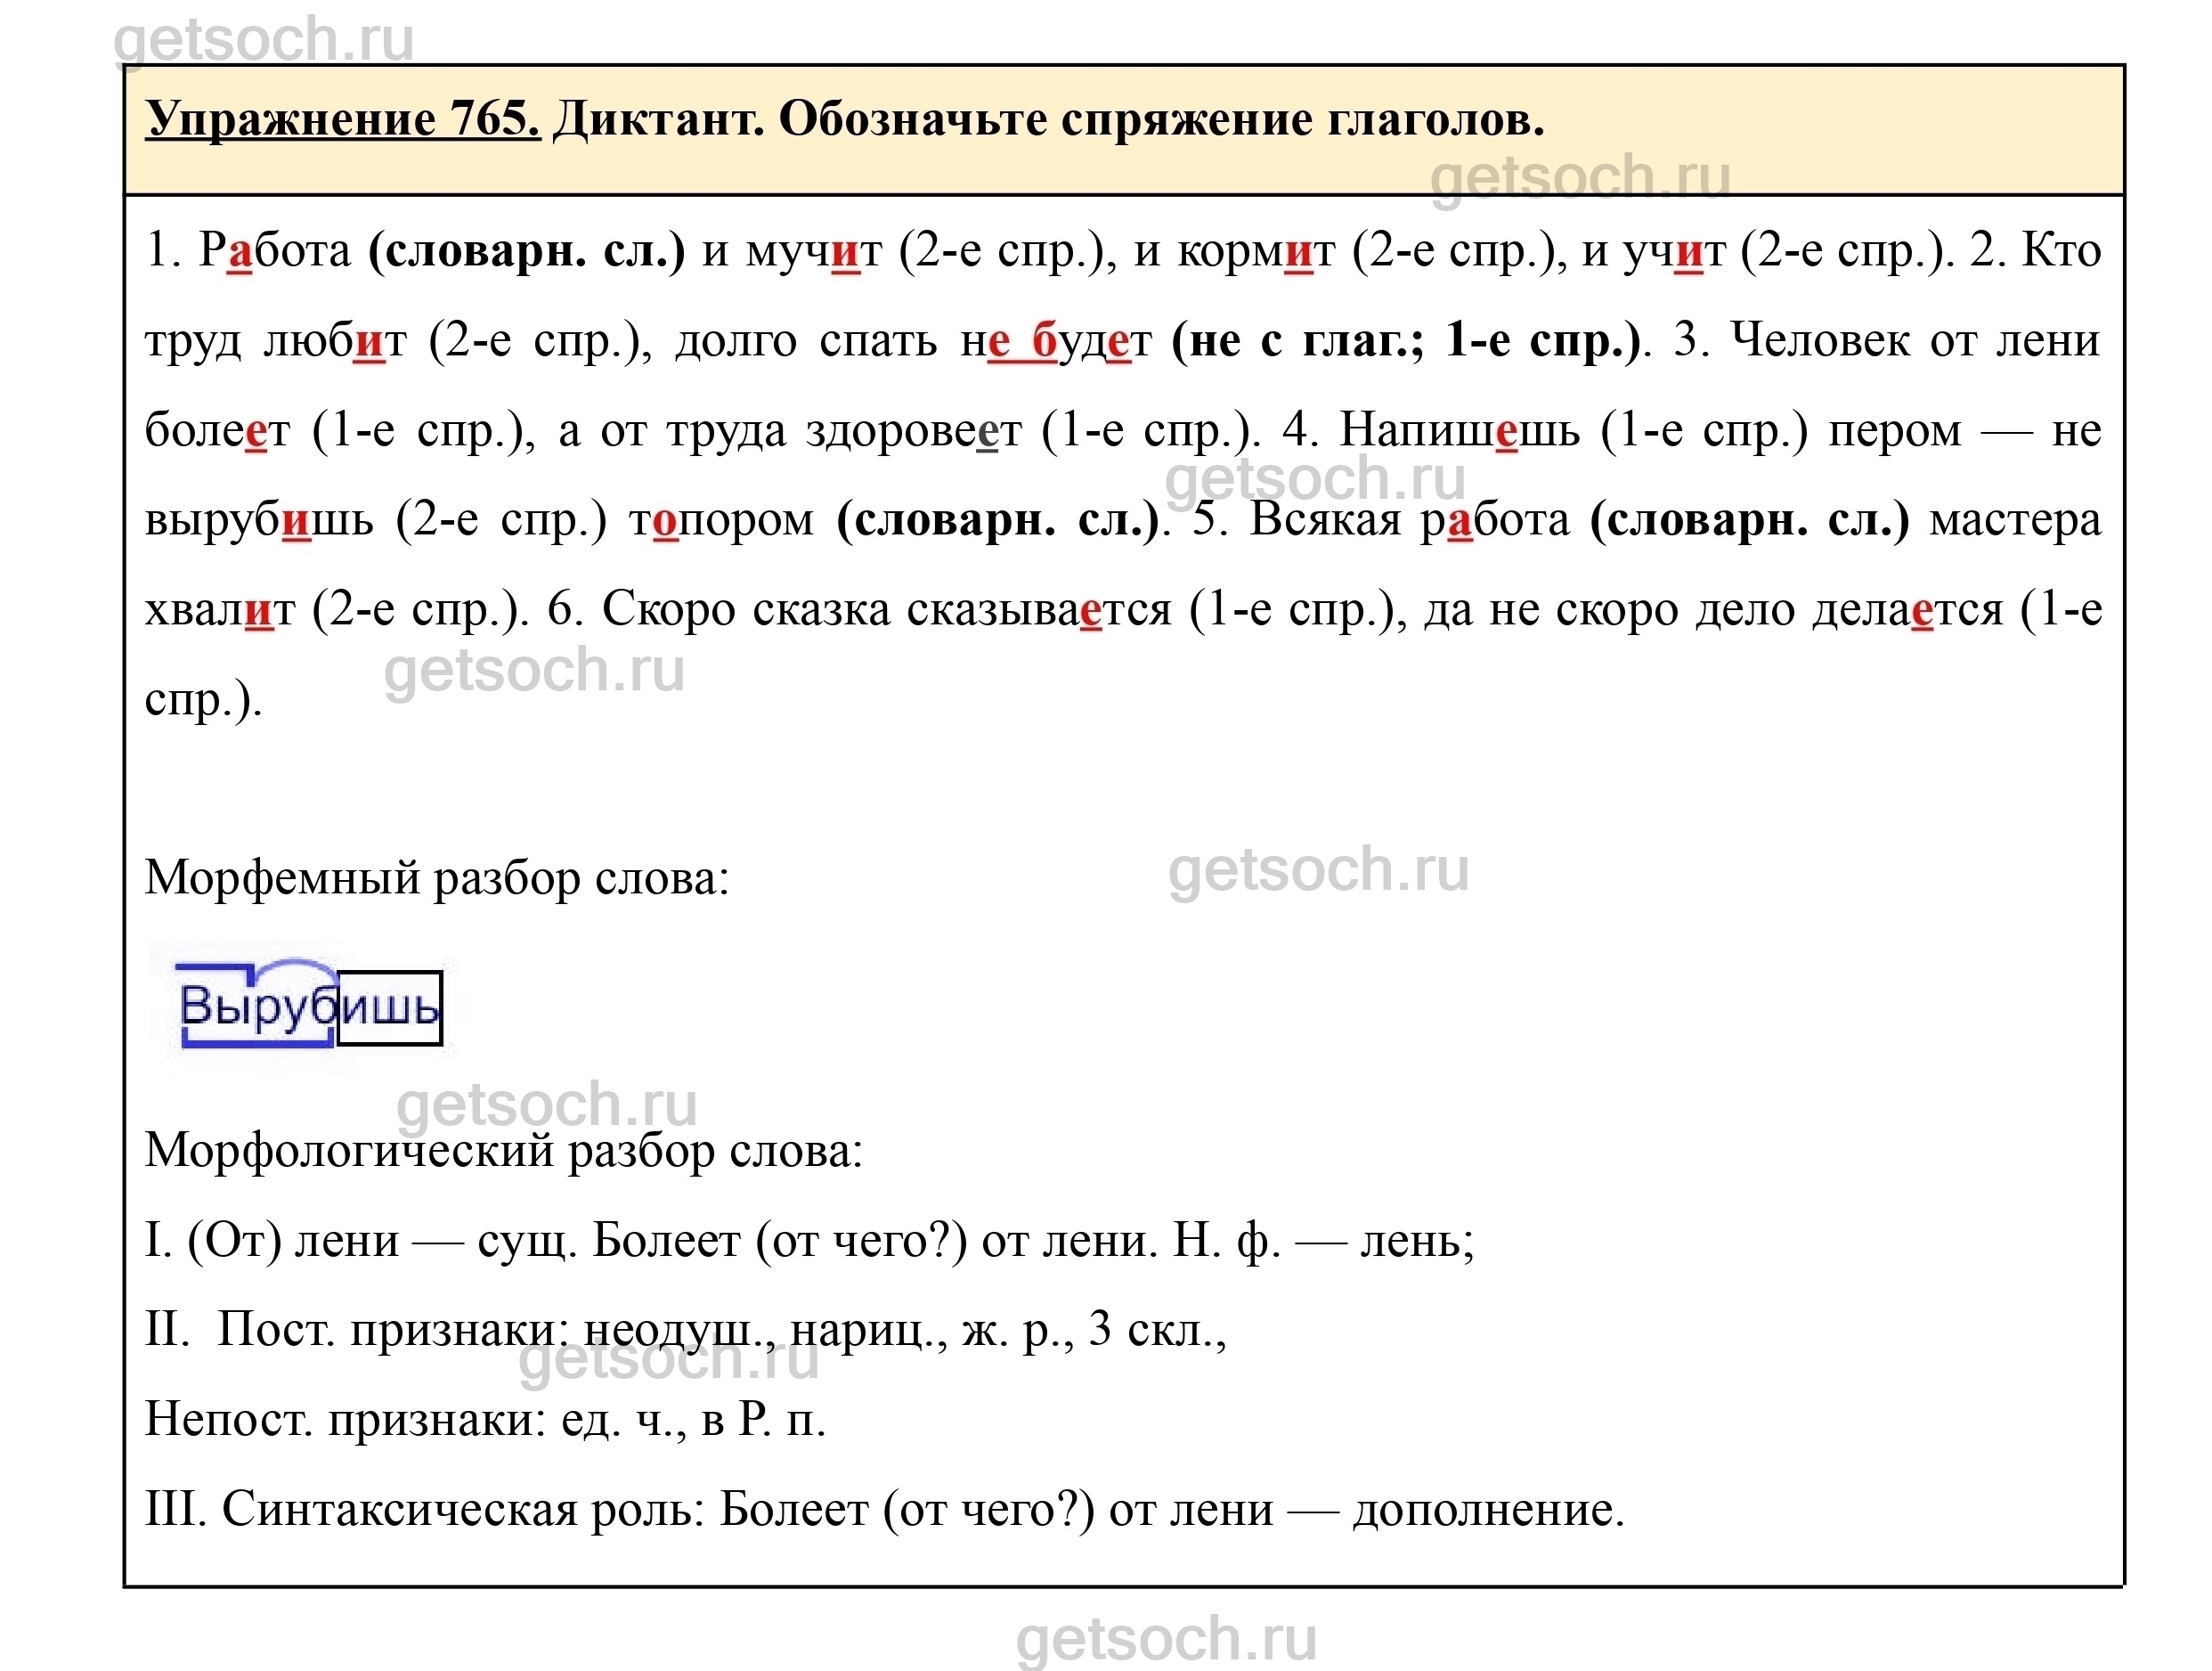Image resolution: width=2212 pixels, height=1671 pixels.
Task: Click the heading text 'Диктант. Обозначьте спряжение глаголов.'
Action: 1048,120
